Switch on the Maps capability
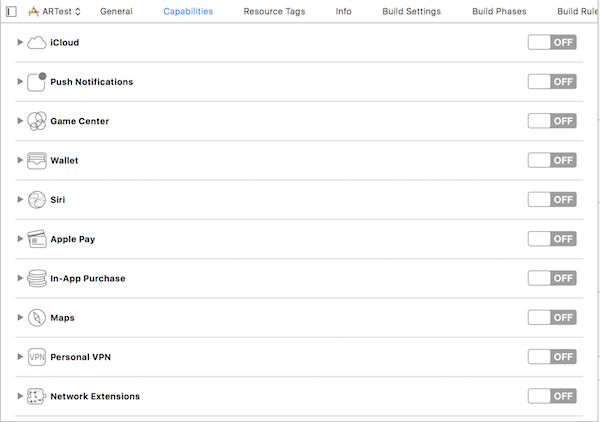Viewport: 600px width, 422px height. coord(552,318)
